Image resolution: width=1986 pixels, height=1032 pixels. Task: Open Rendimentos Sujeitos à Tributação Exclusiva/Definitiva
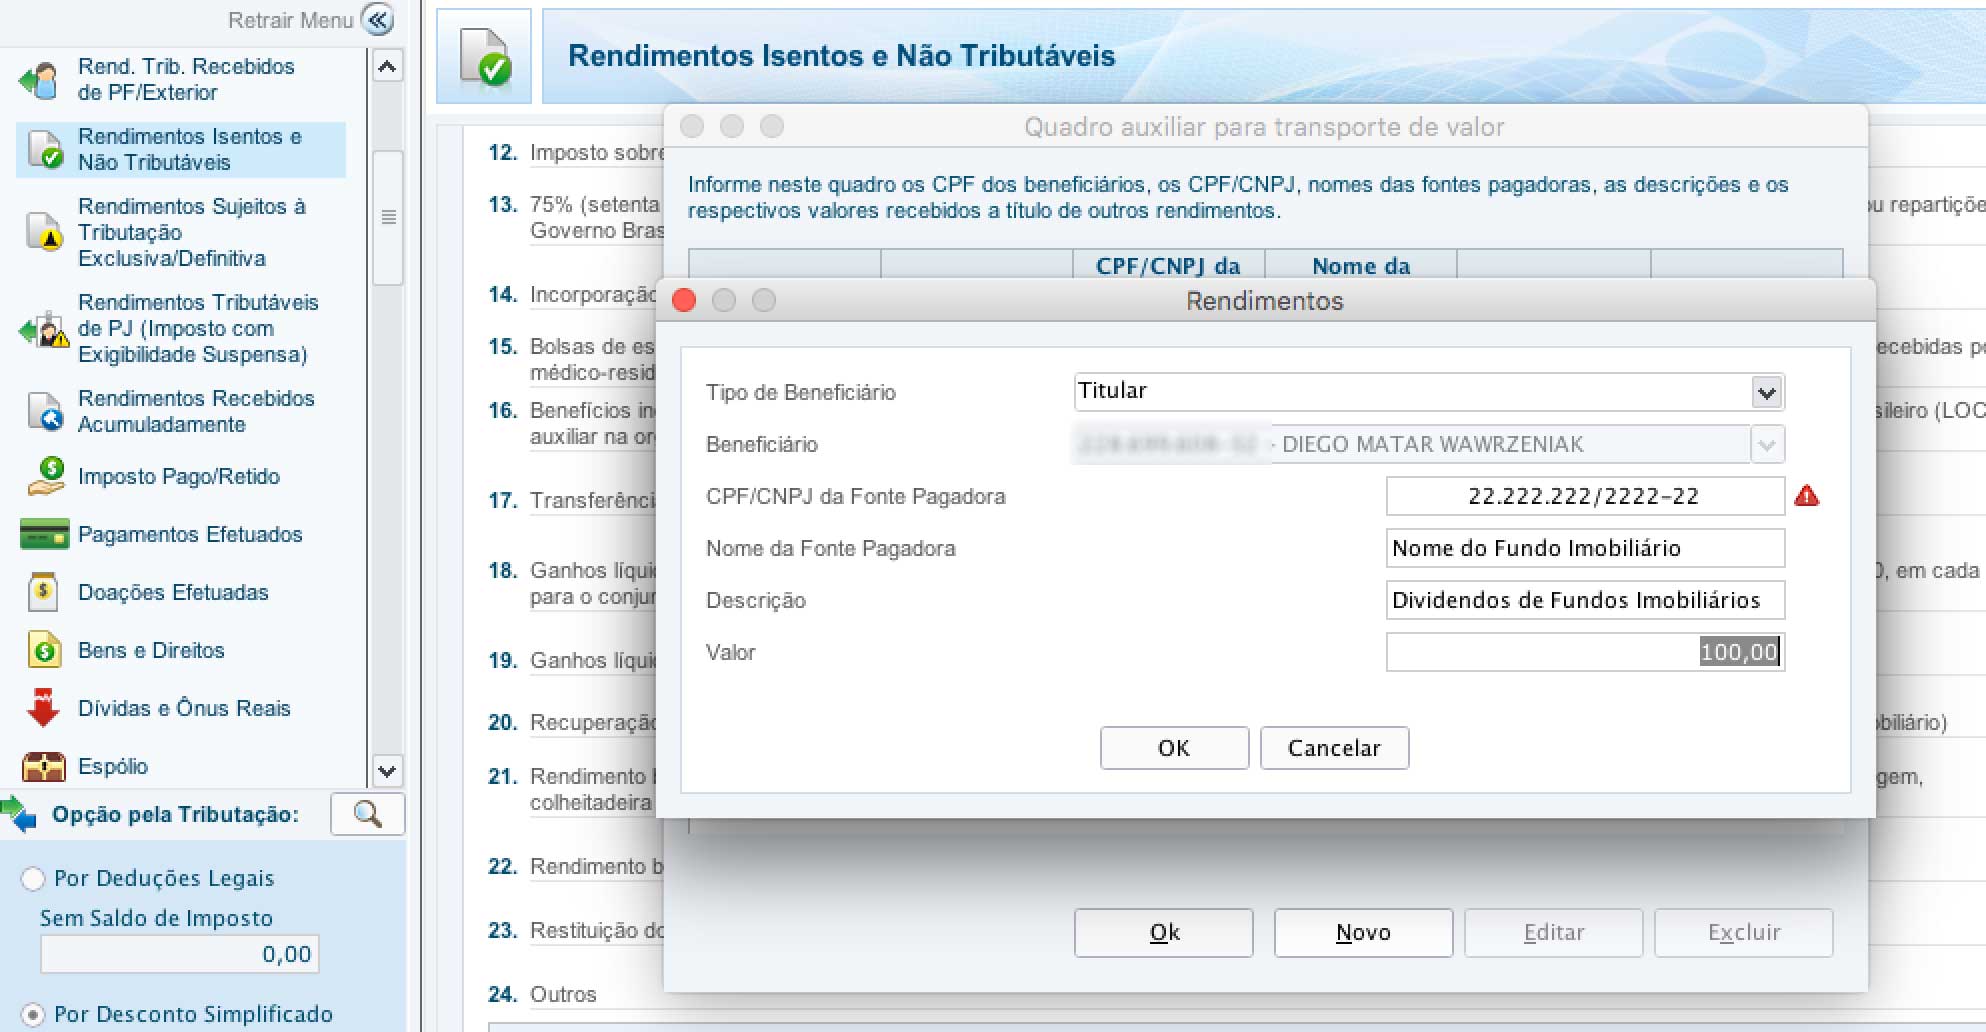tap(192, 232)
